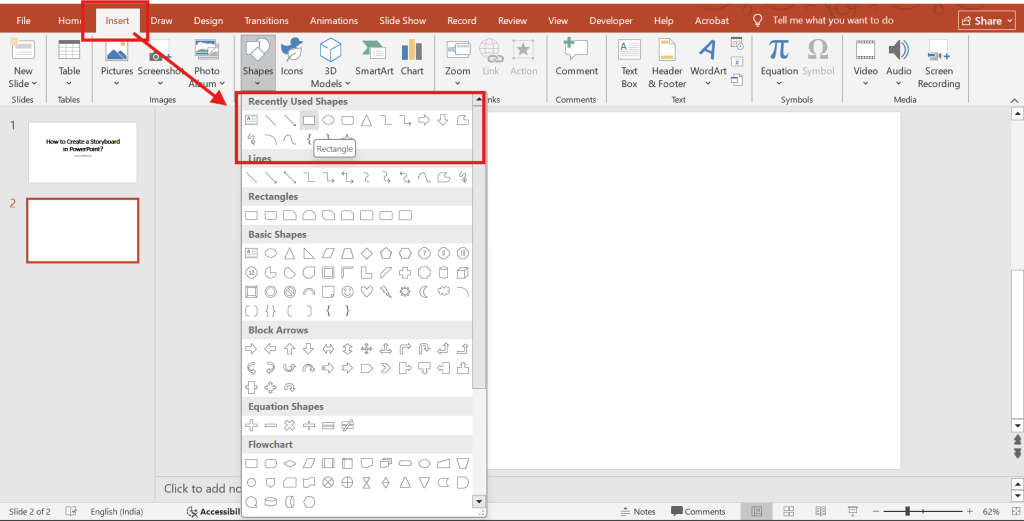The image size is (1024, 521).
Task: Toggle the Comments pane in status bar
Action: tap(698, 511)
